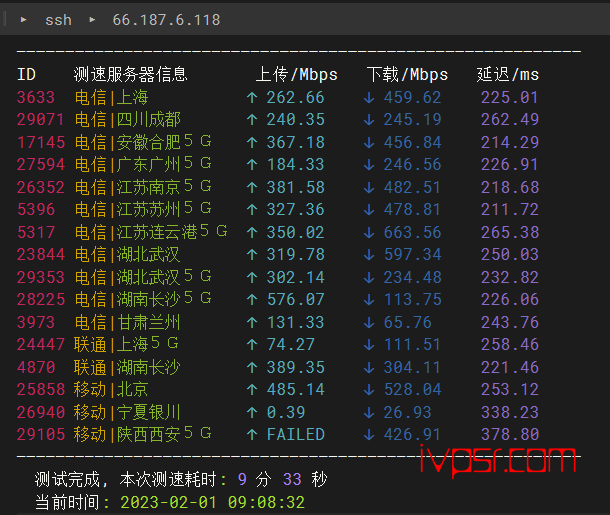Click download value 113.75

(x=412, y=299)
